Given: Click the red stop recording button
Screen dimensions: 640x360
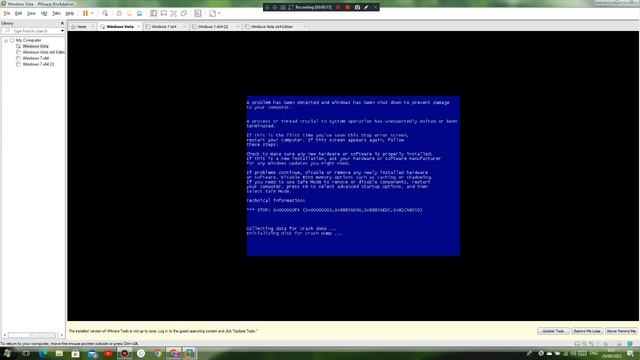Looking at the screenshot, I should [x=348, y=7].
